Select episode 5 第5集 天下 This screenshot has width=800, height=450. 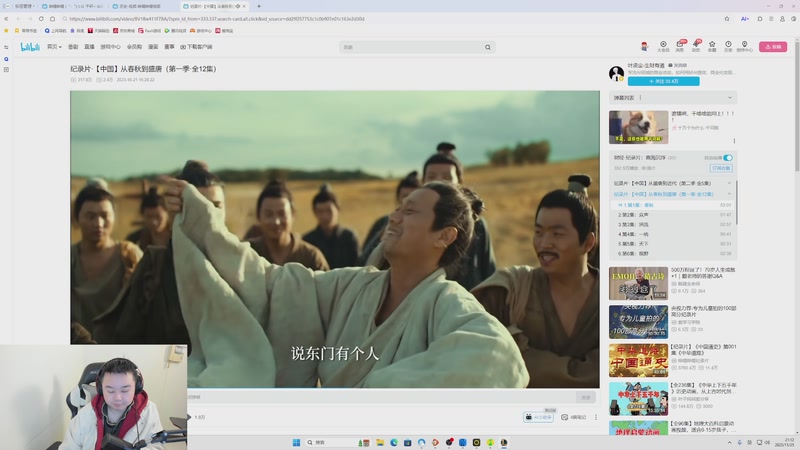click(x=673, y=244)
